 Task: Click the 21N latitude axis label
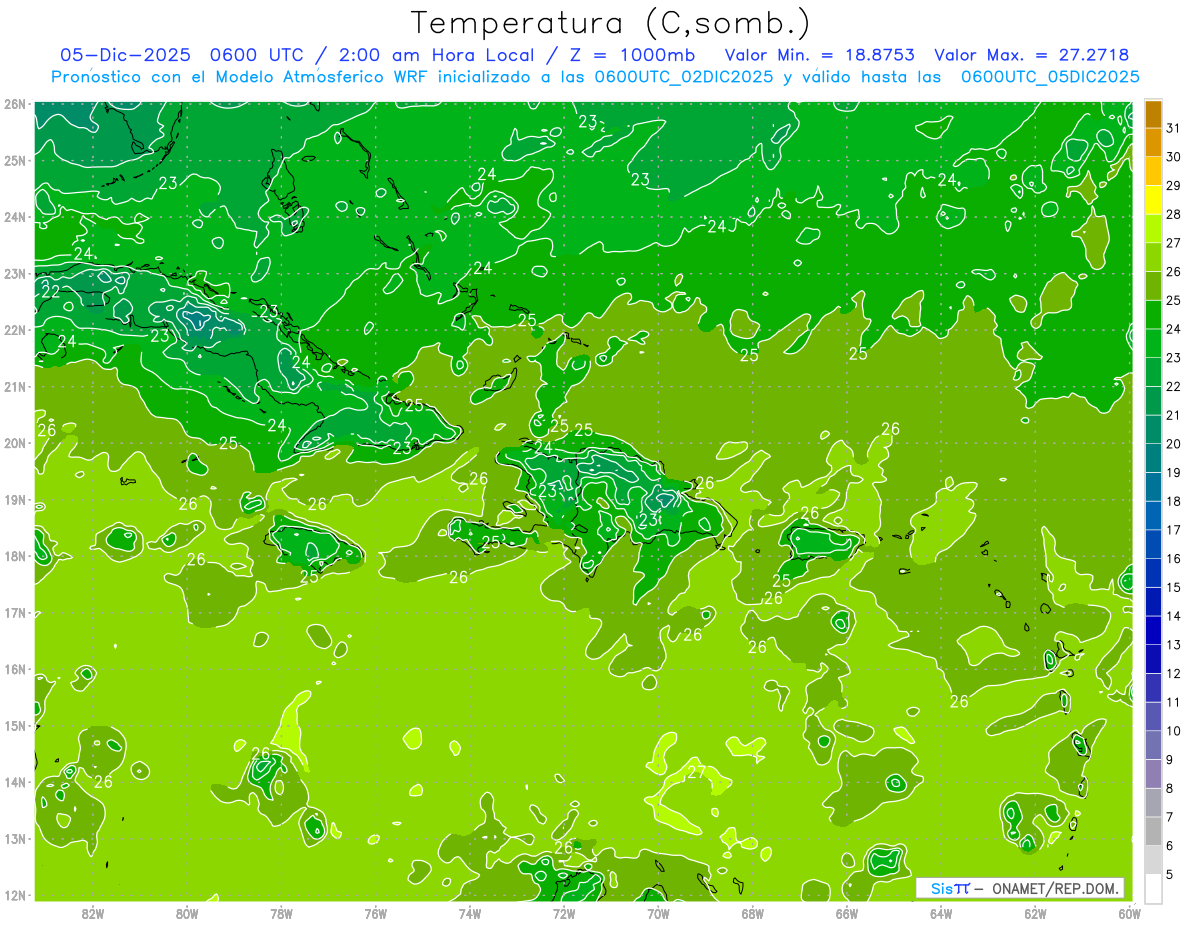coord(14,386)
